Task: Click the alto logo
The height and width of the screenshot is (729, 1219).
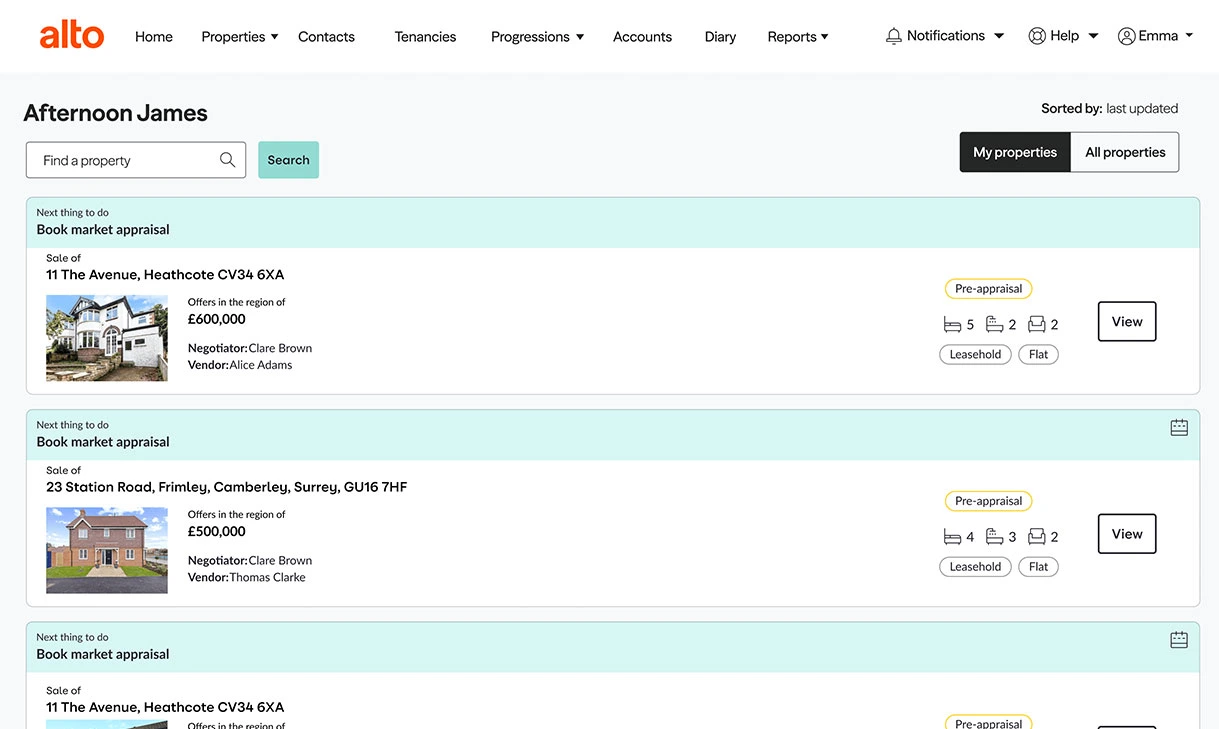Action: [x=71, y=36]
